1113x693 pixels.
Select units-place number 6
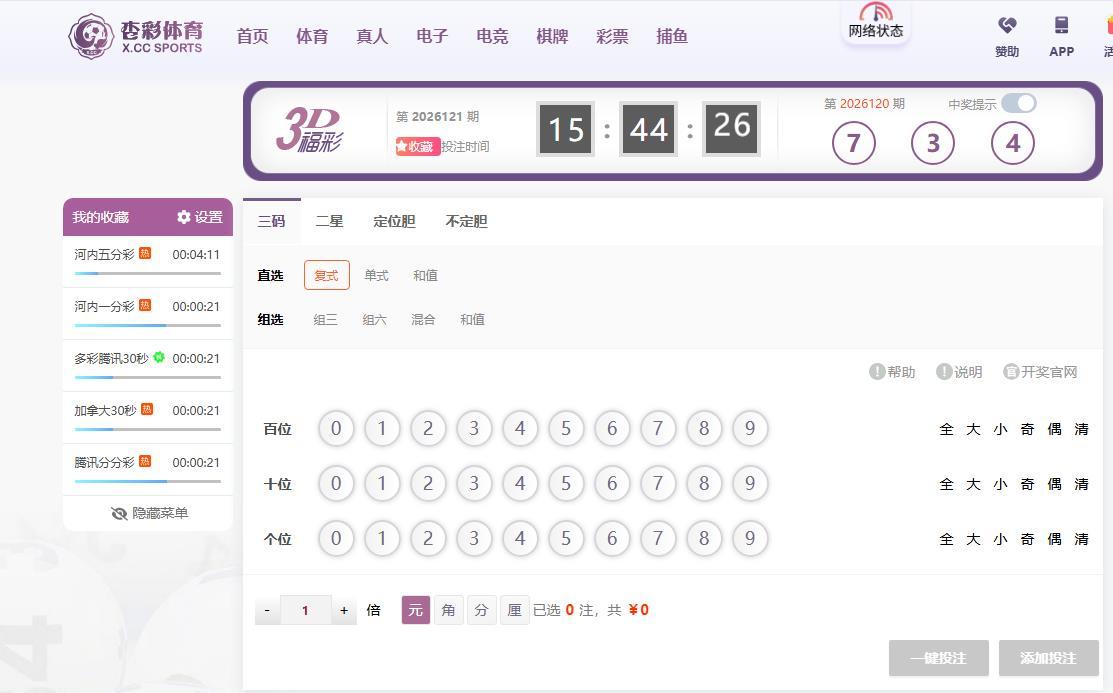tap(612, 538)
